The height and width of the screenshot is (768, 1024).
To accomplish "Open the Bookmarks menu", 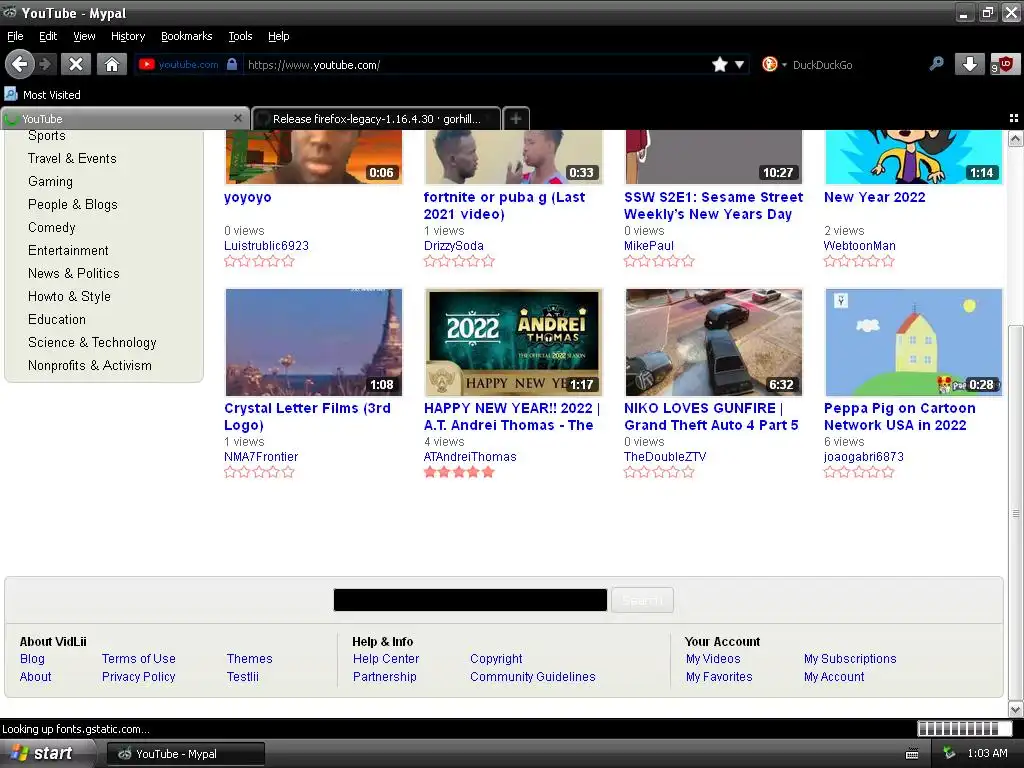I will point(187,36).
